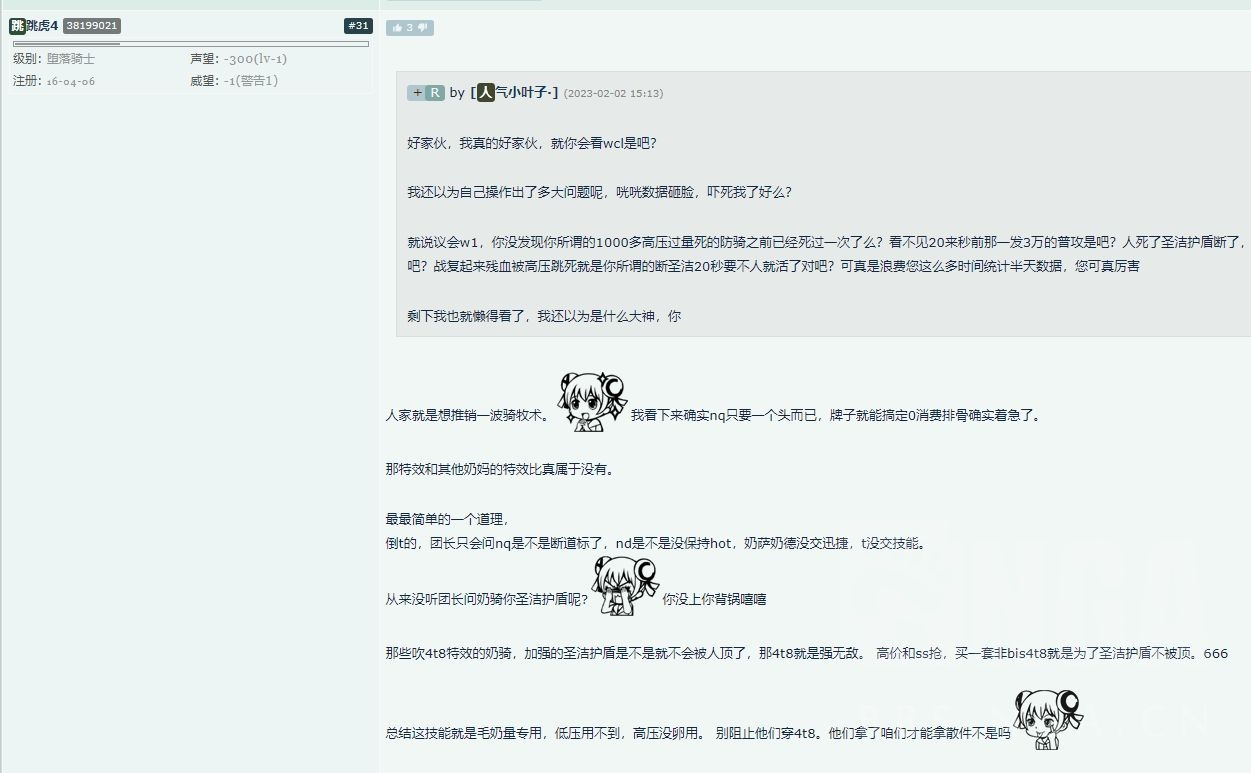
Task: Click the thumbs-up icon showing 3
Action: (400, 27)
